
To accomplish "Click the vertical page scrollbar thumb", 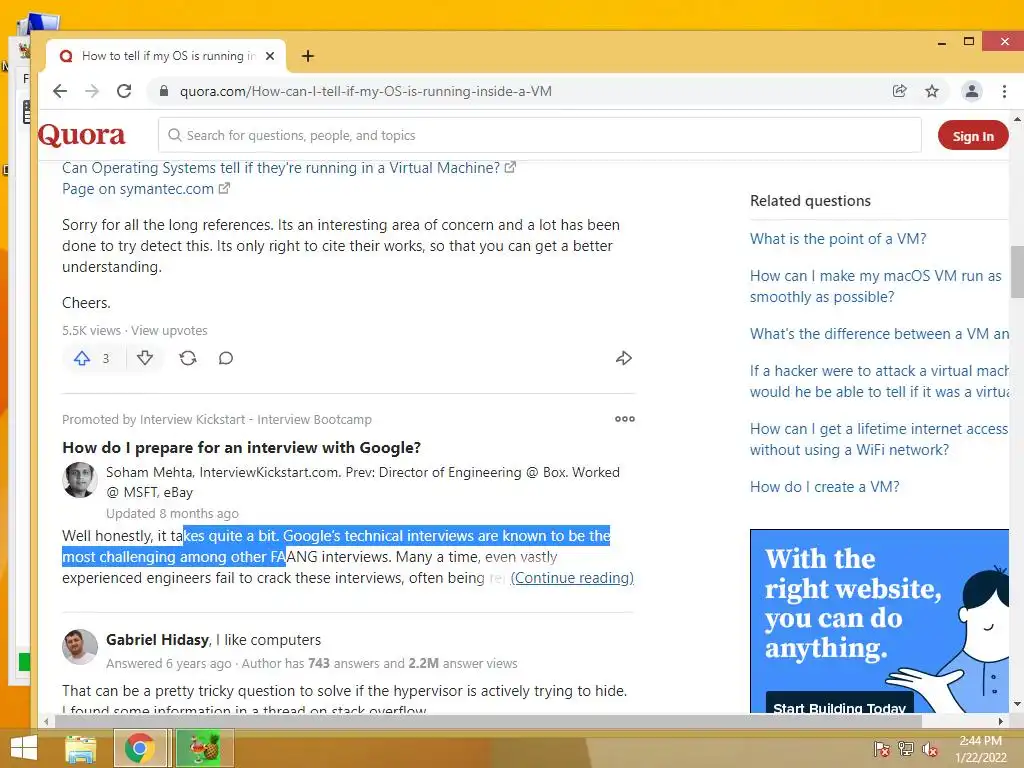I will tap(1017, 271).
